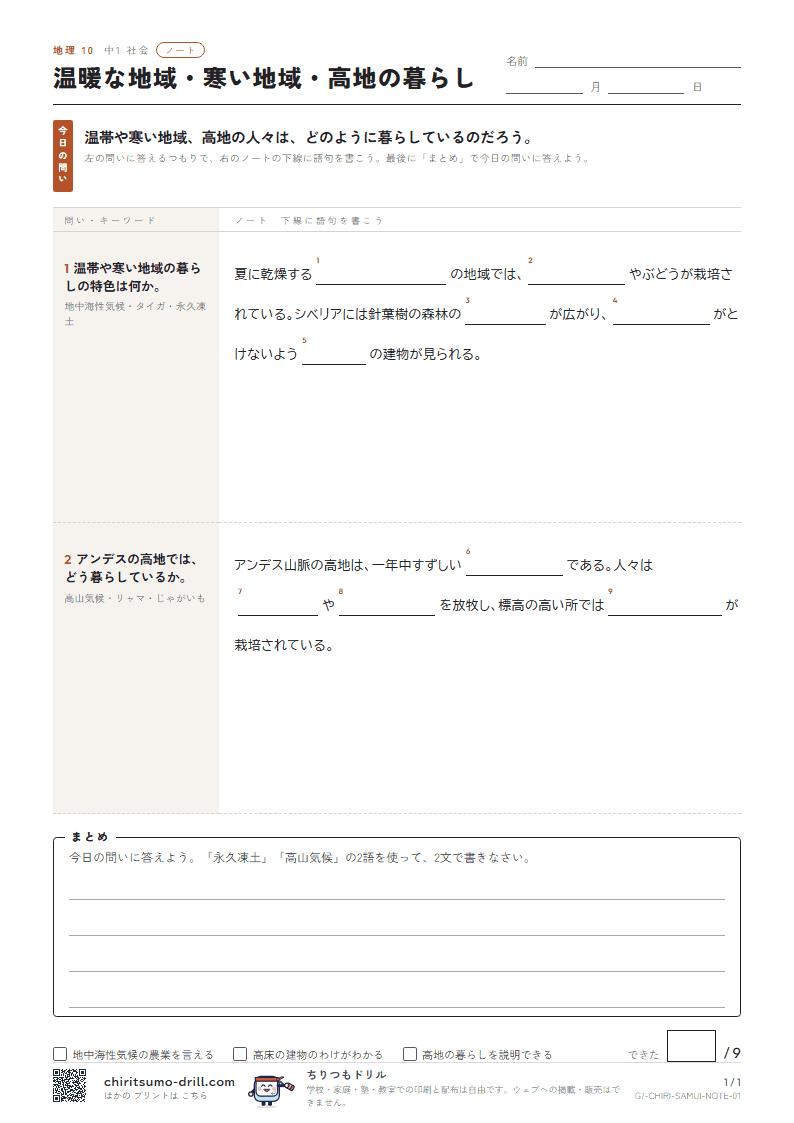This screenshot has width=794, height=1123.
Task: Click blank 1 after 夏に乾燥する
Action: (381, 275)
